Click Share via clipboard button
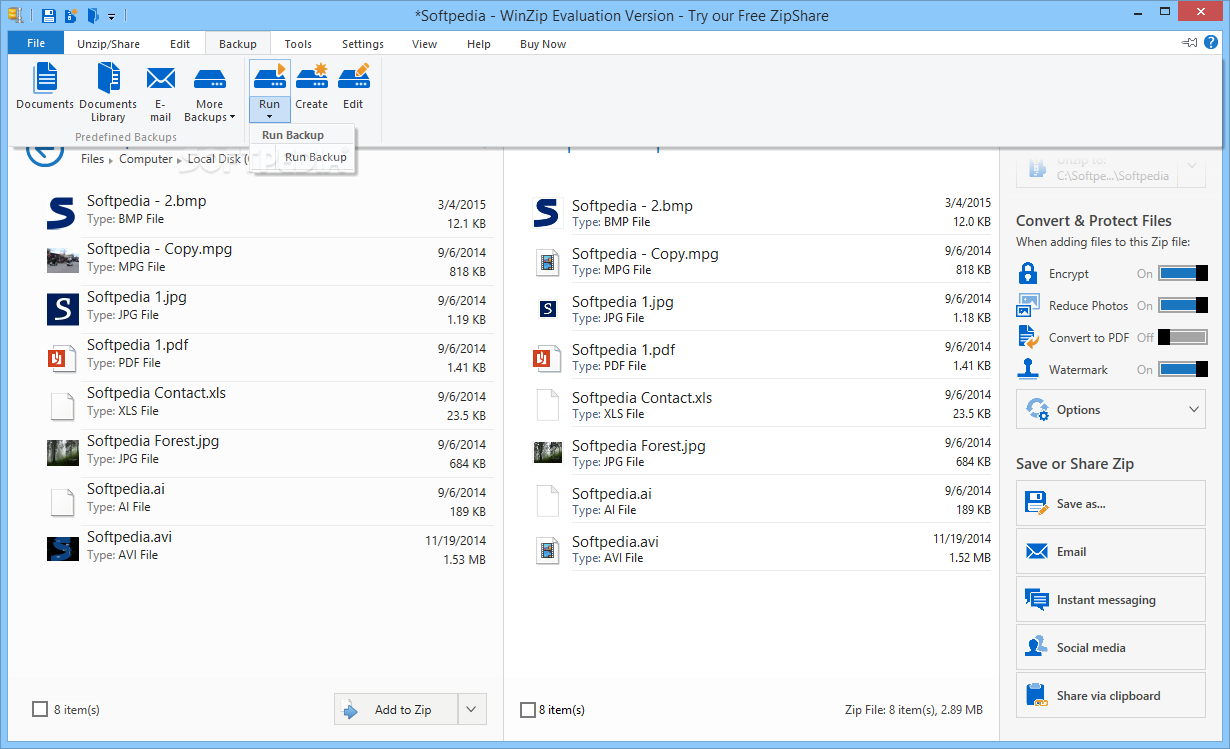 (1111, 695)
